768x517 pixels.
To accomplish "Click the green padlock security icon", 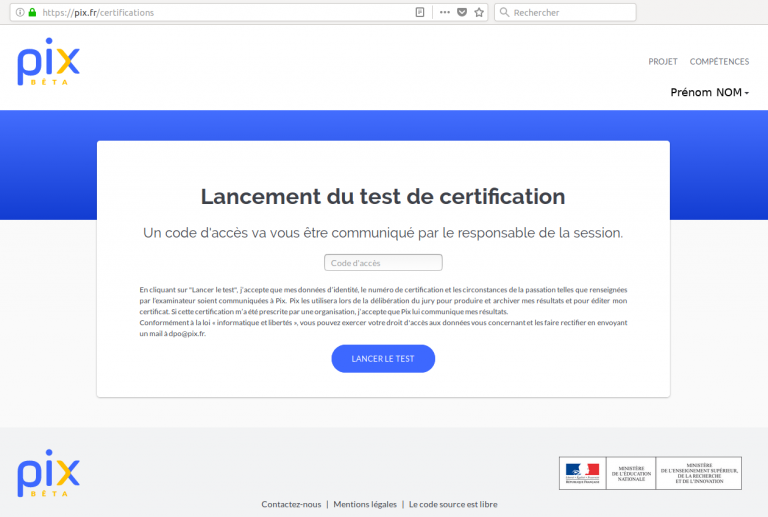I will click(32, 13).
